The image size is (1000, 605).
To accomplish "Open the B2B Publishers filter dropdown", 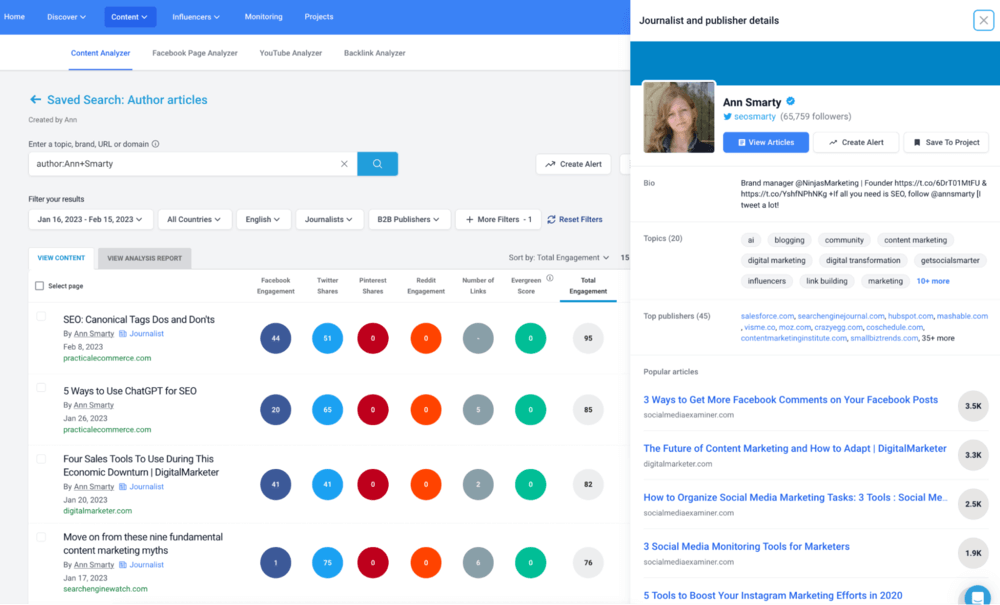I will tap(409, 219).
